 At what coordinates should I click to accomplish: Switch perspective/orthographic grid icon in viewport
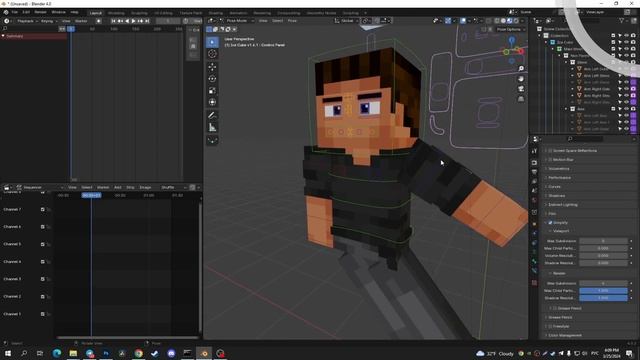521,99
